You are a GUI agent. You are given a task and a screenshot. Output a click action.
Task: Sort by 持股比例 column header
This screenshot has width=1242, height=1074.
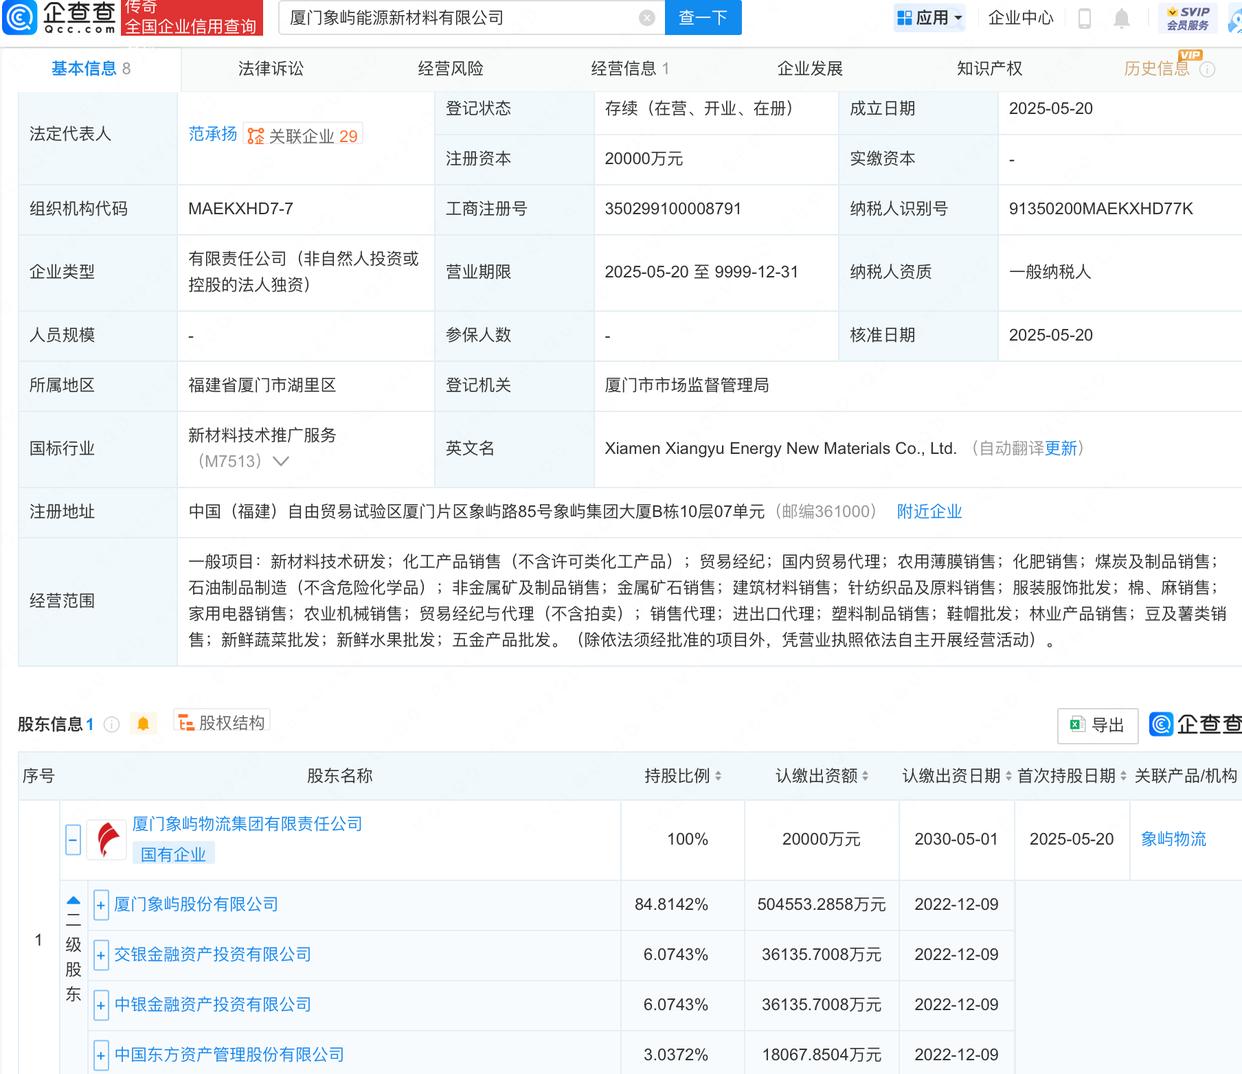pos(683,775)
